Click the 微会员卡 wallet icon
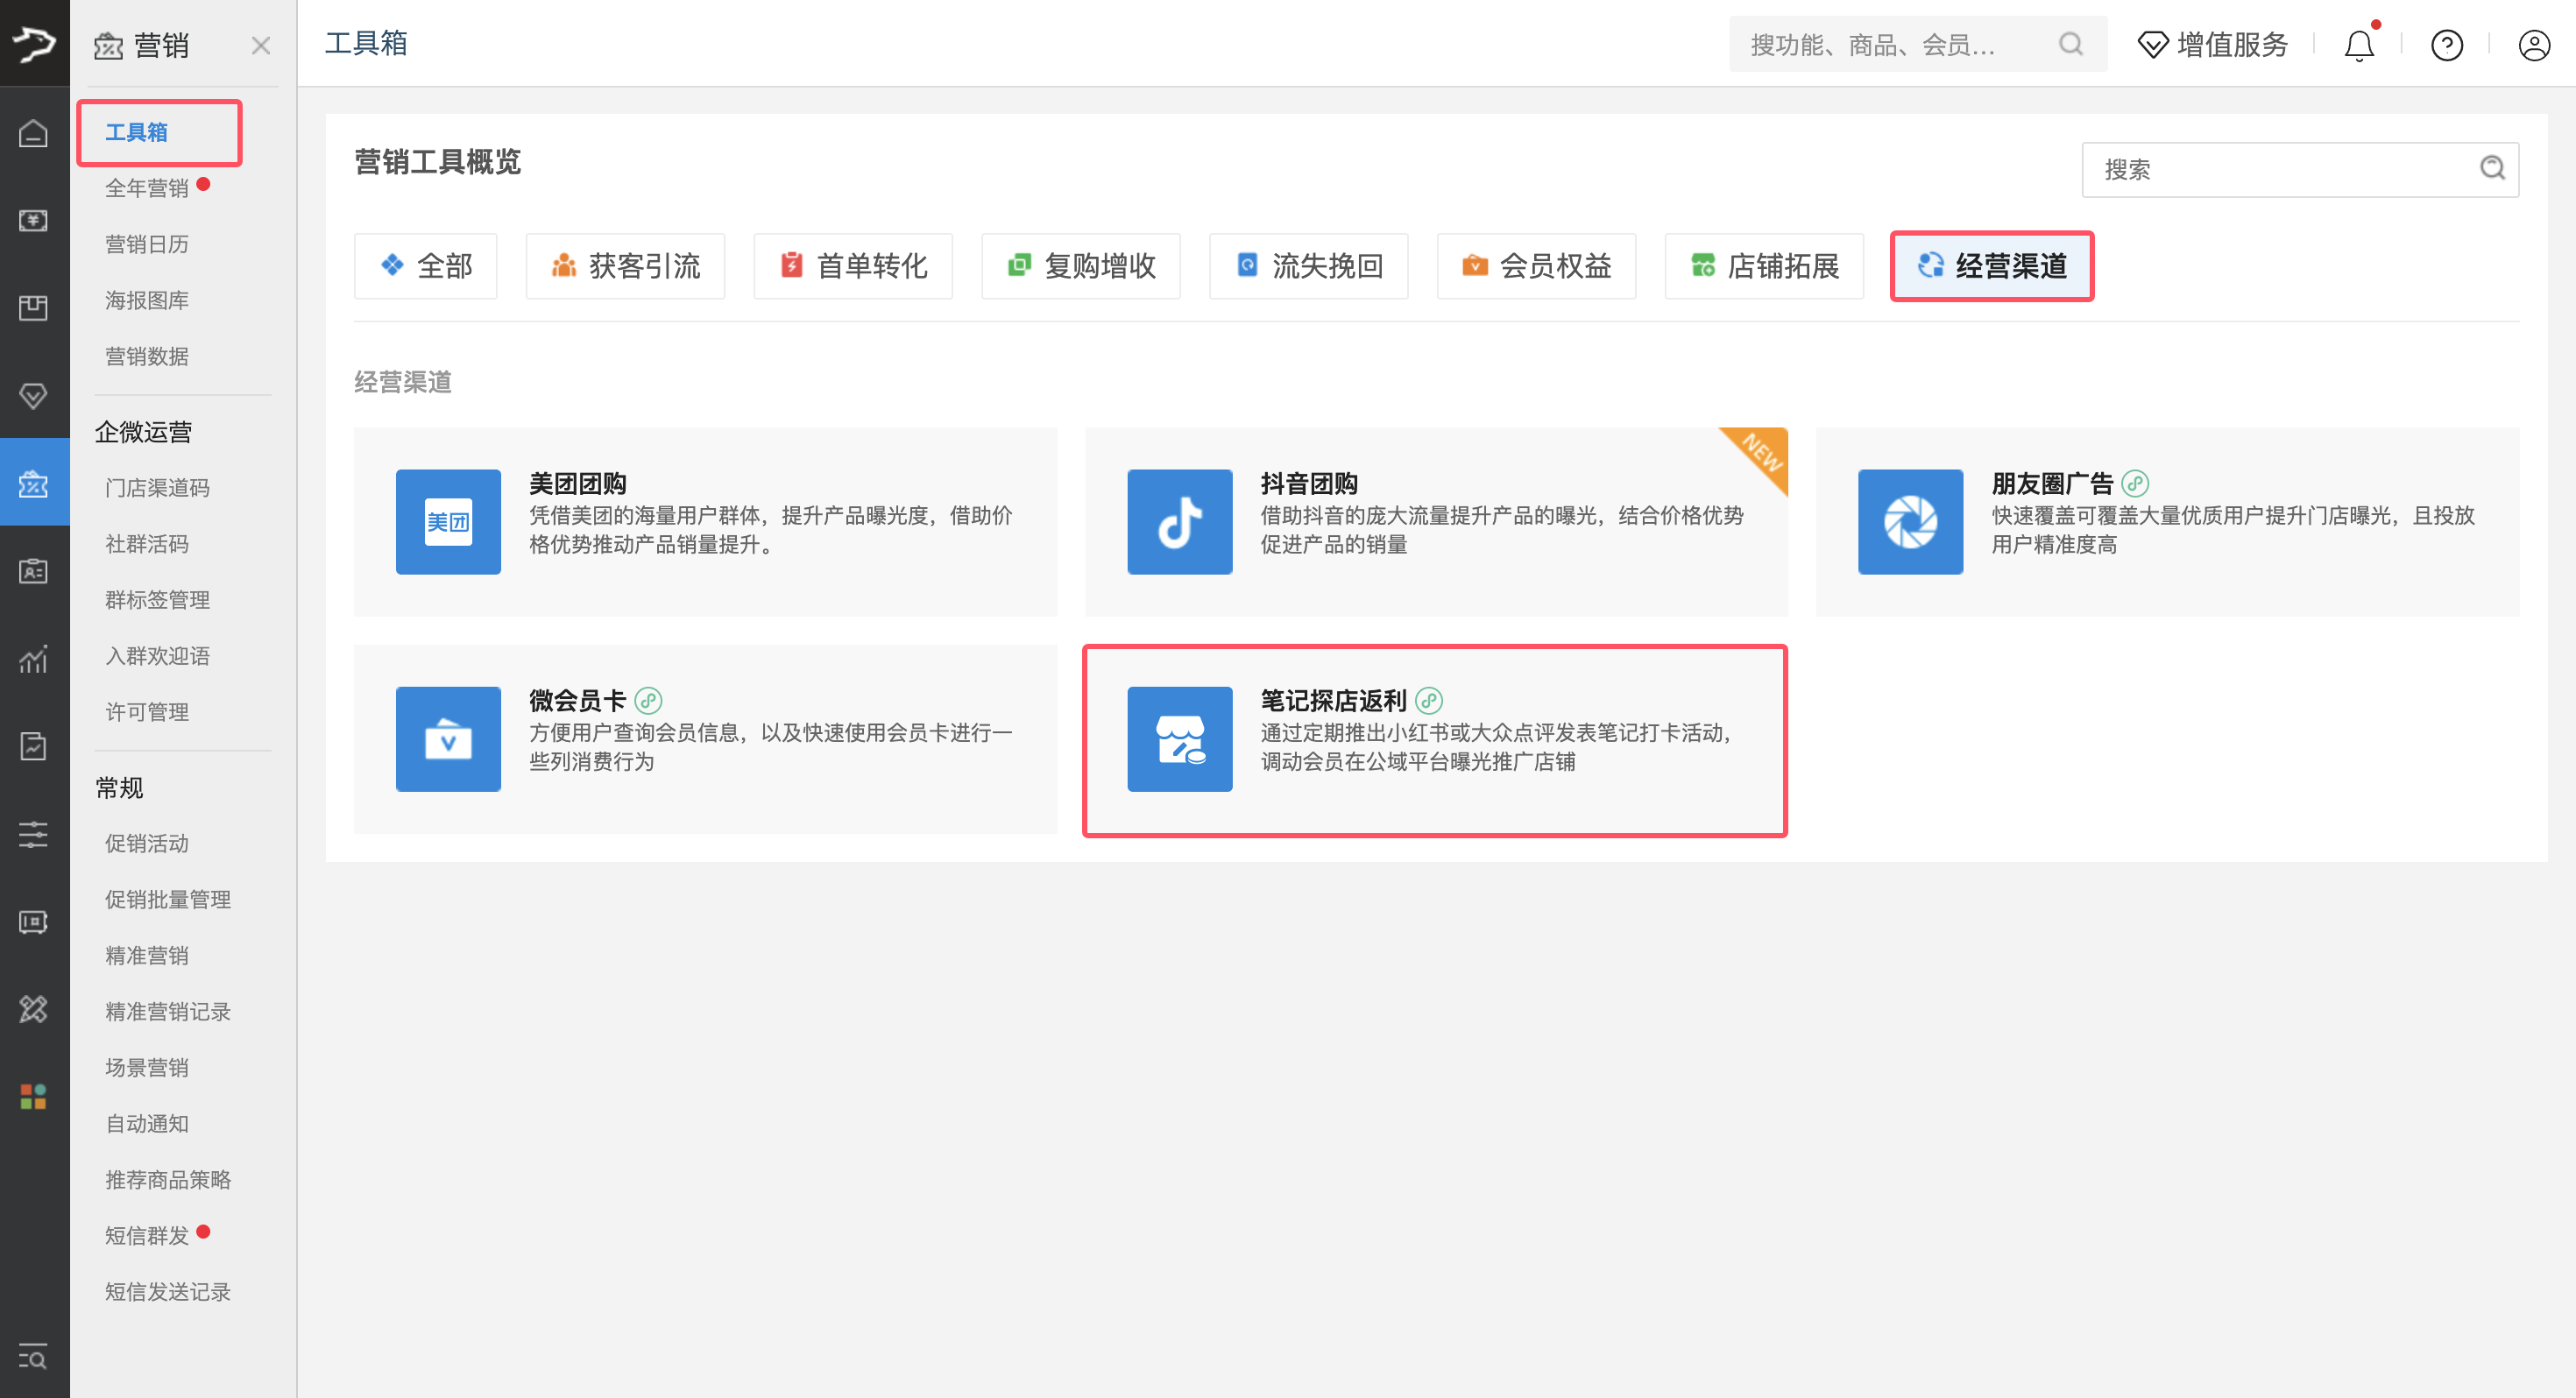The height and width of the screenshot is (1398, 2576). click(448, 738)
